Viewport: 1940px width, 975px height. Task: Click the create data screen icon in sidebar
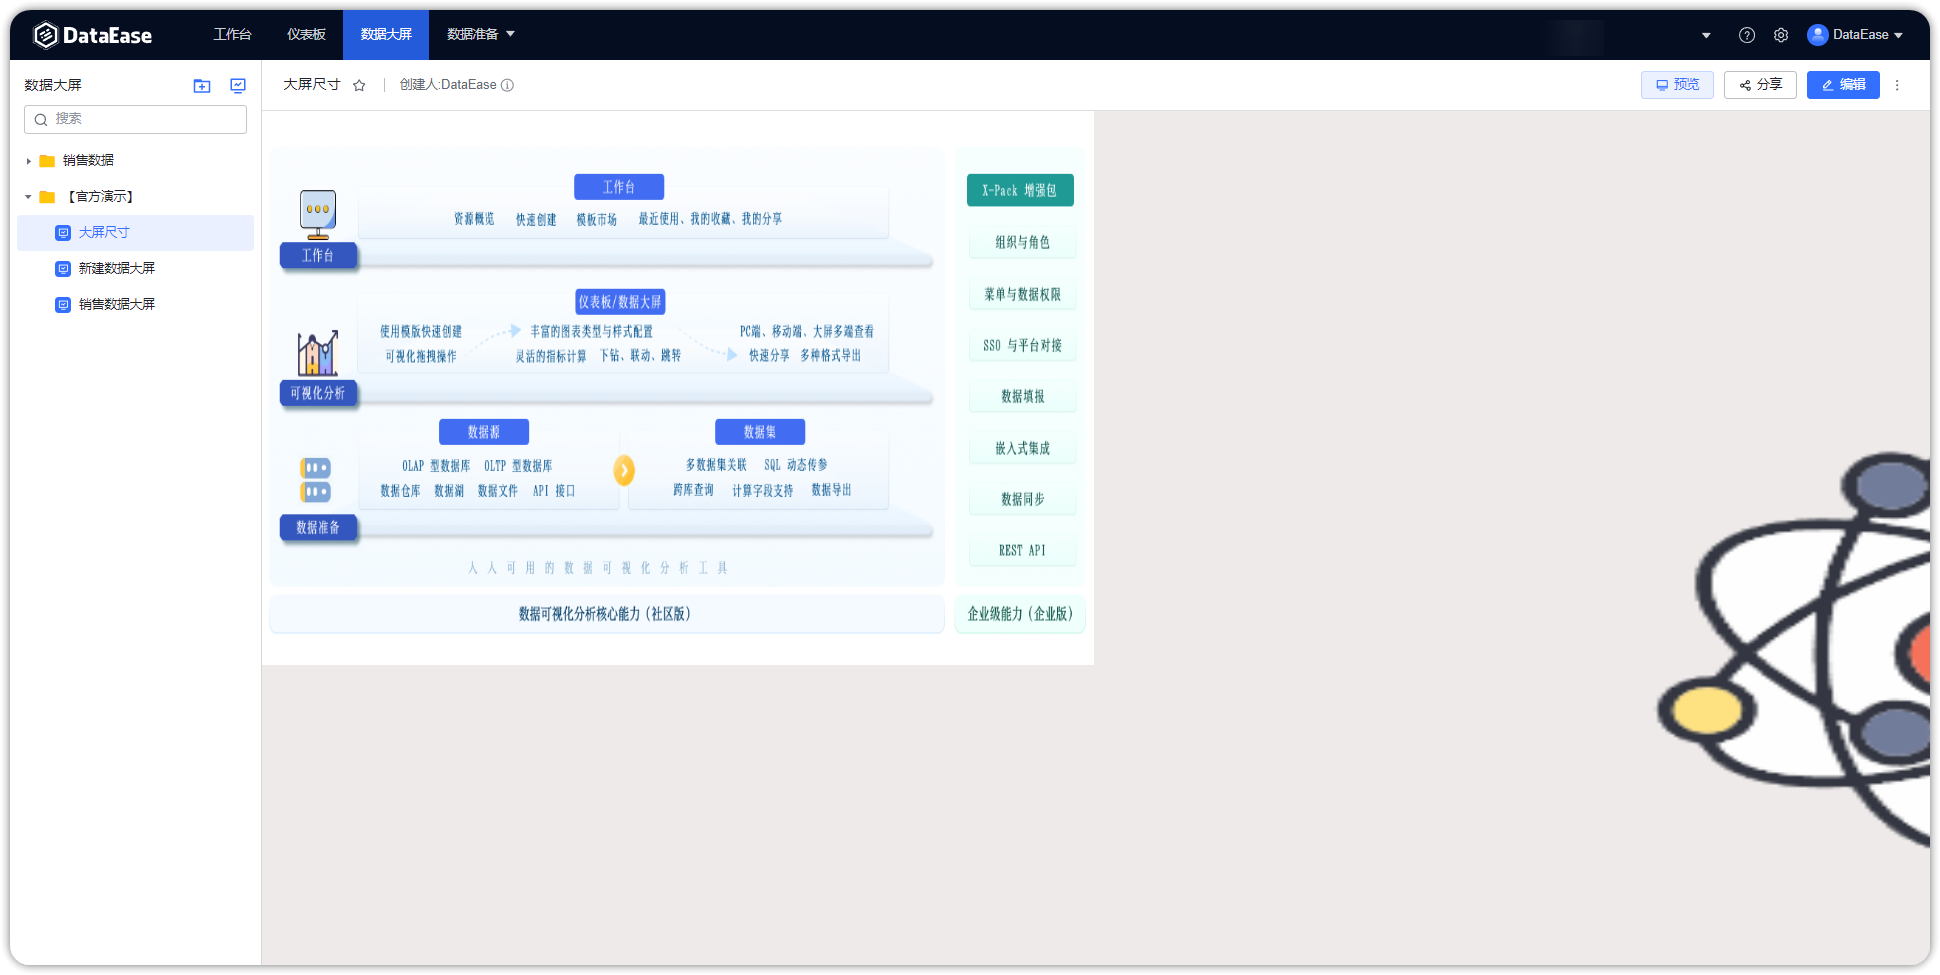(237, 86)
